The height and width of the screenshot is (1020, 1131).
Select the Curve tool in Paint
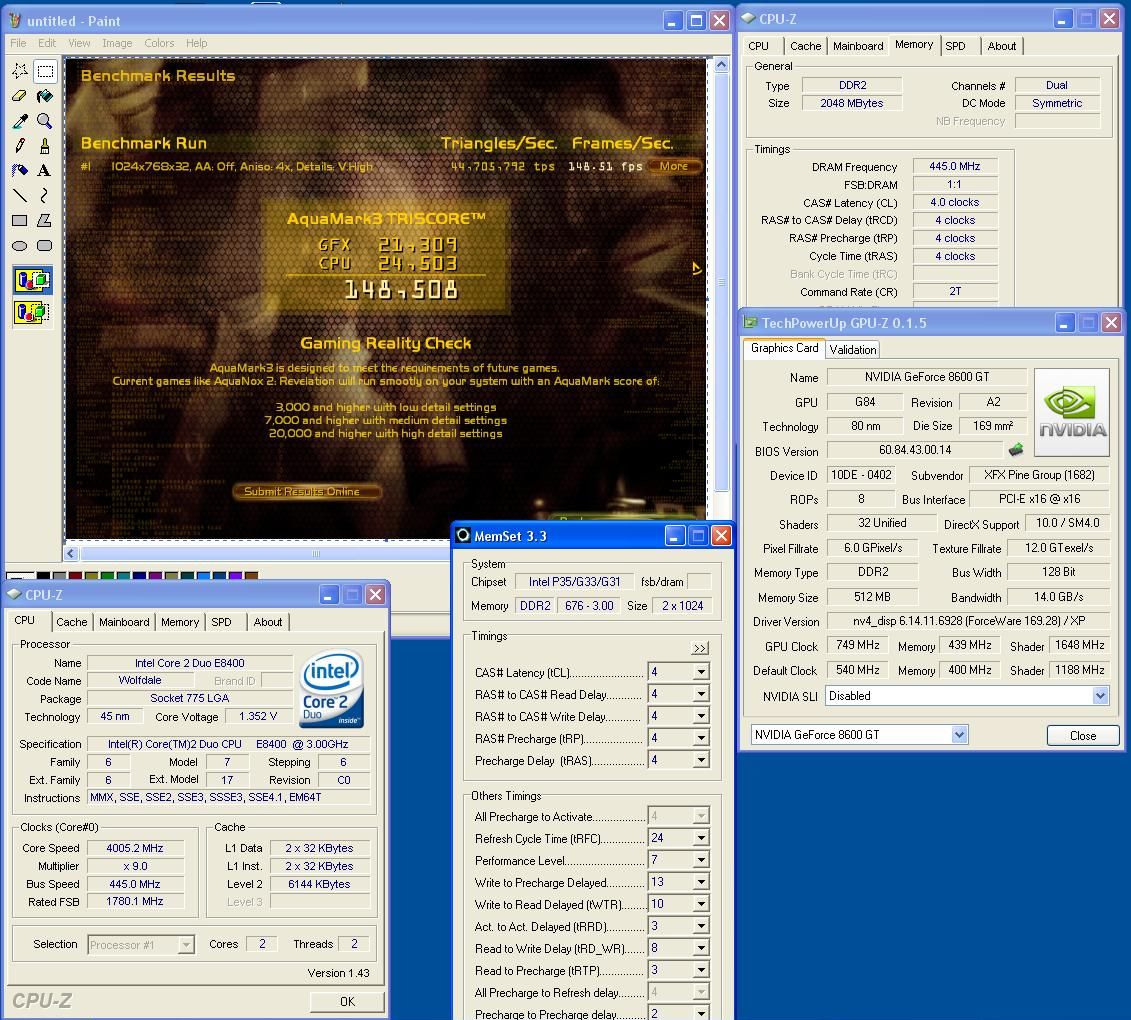tap(45, 195)
